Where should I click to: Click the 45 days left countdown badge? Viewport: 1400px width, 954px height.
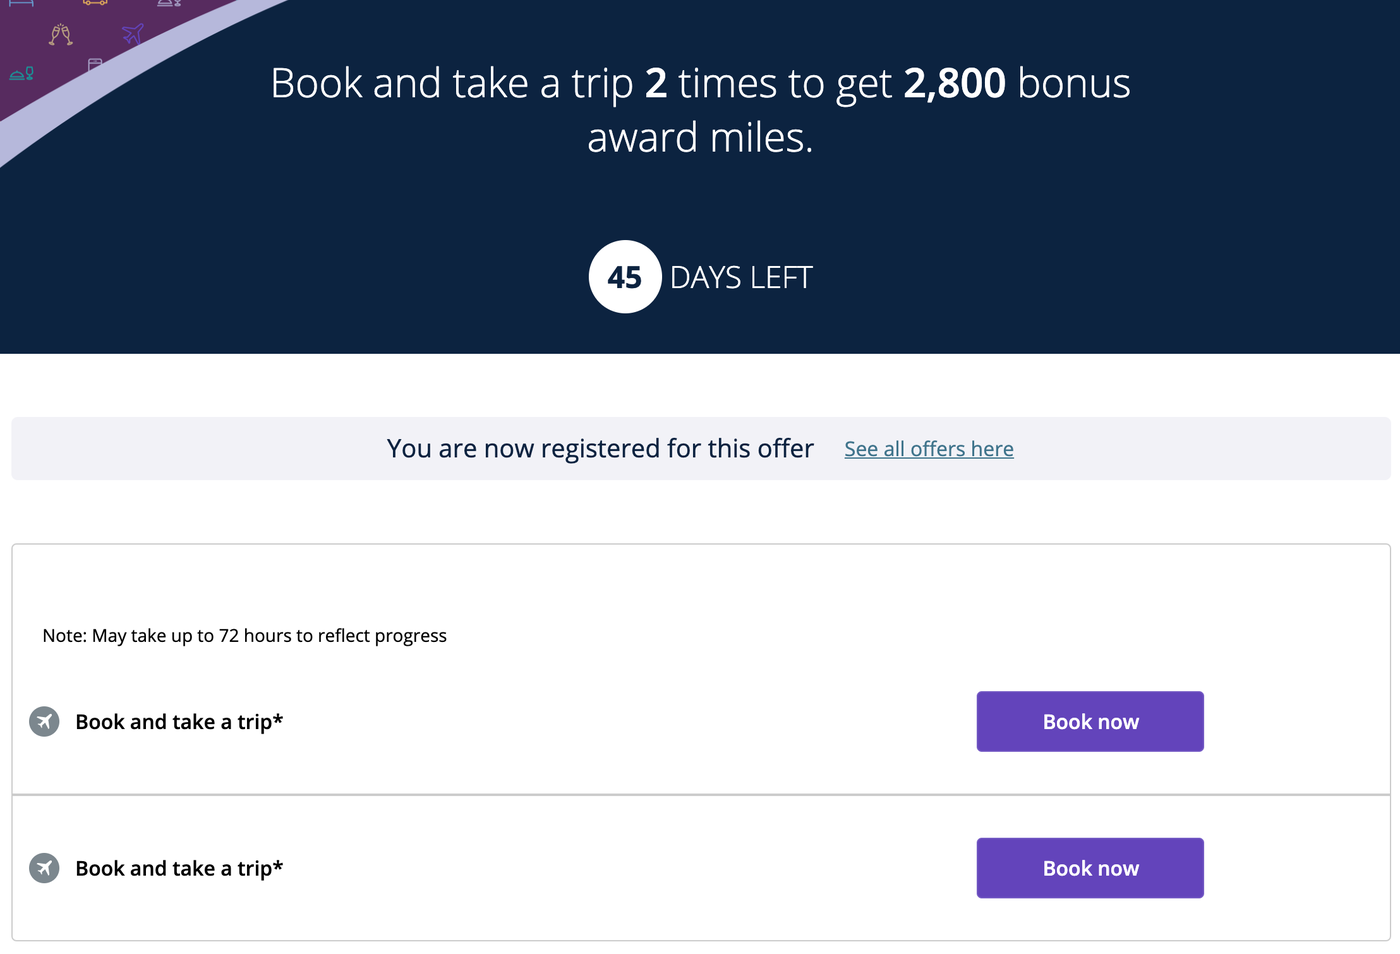(x=625, y=277)
